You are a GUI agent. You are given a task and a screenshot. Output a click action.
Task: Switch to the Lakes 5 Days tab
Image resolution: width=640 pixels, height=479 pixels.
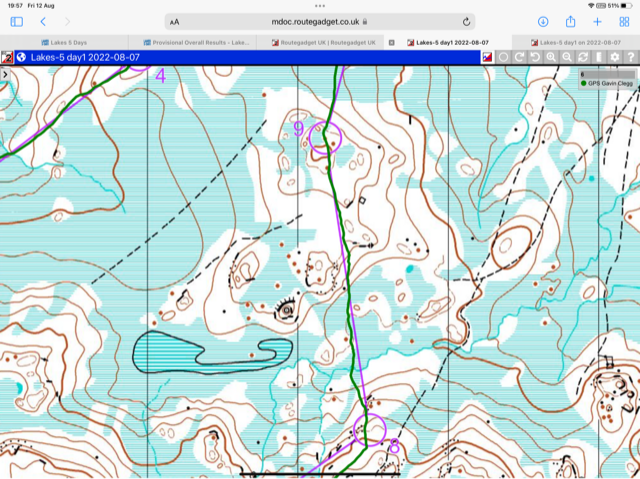pyautogui.click(x=68, y=43)
